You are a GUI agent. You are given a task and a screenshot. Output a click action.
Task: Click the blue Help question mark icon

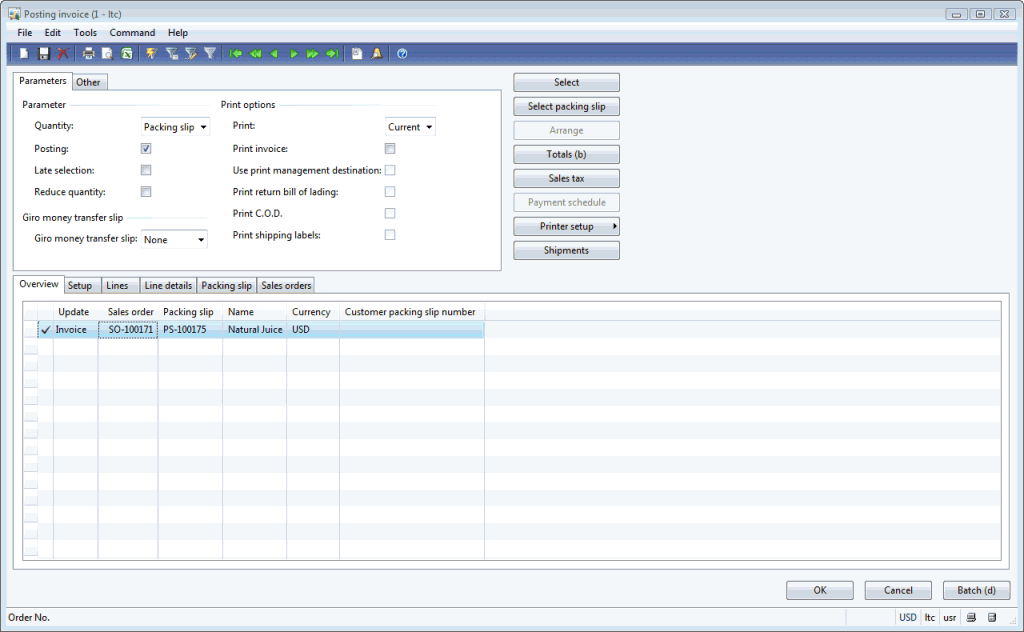pyautogui.click(x=402, y=54)
